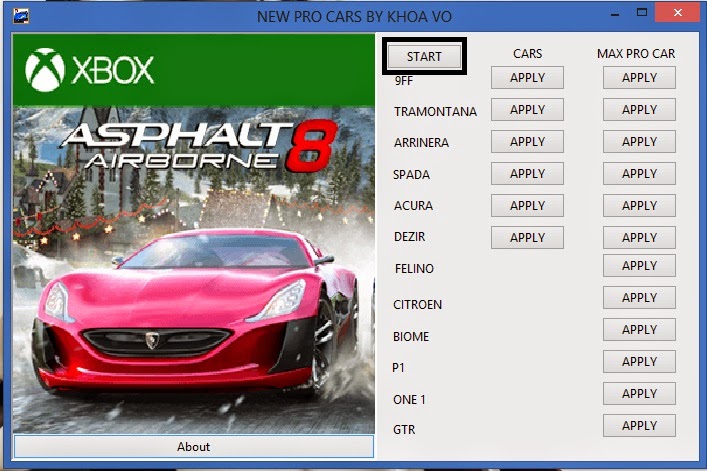Screen dimensions: 707x471
Task: Apply DEZIR in the CARS column
Action: pos(527,238)
